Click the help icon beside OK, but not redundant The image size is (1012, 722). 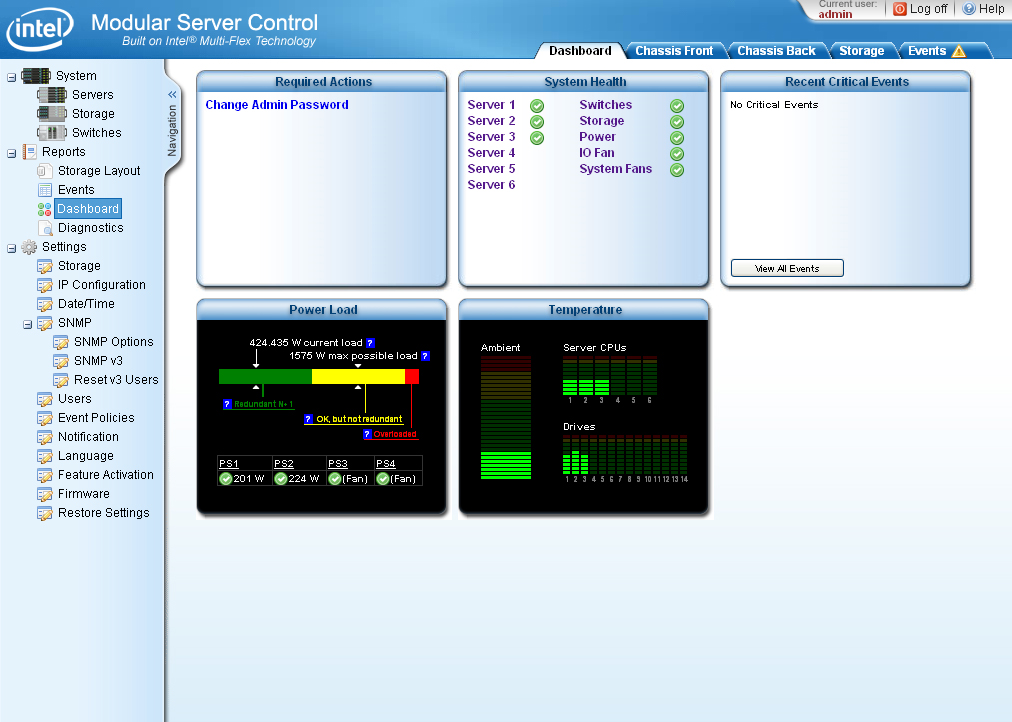pyautogui.click(x=309, y=419)
